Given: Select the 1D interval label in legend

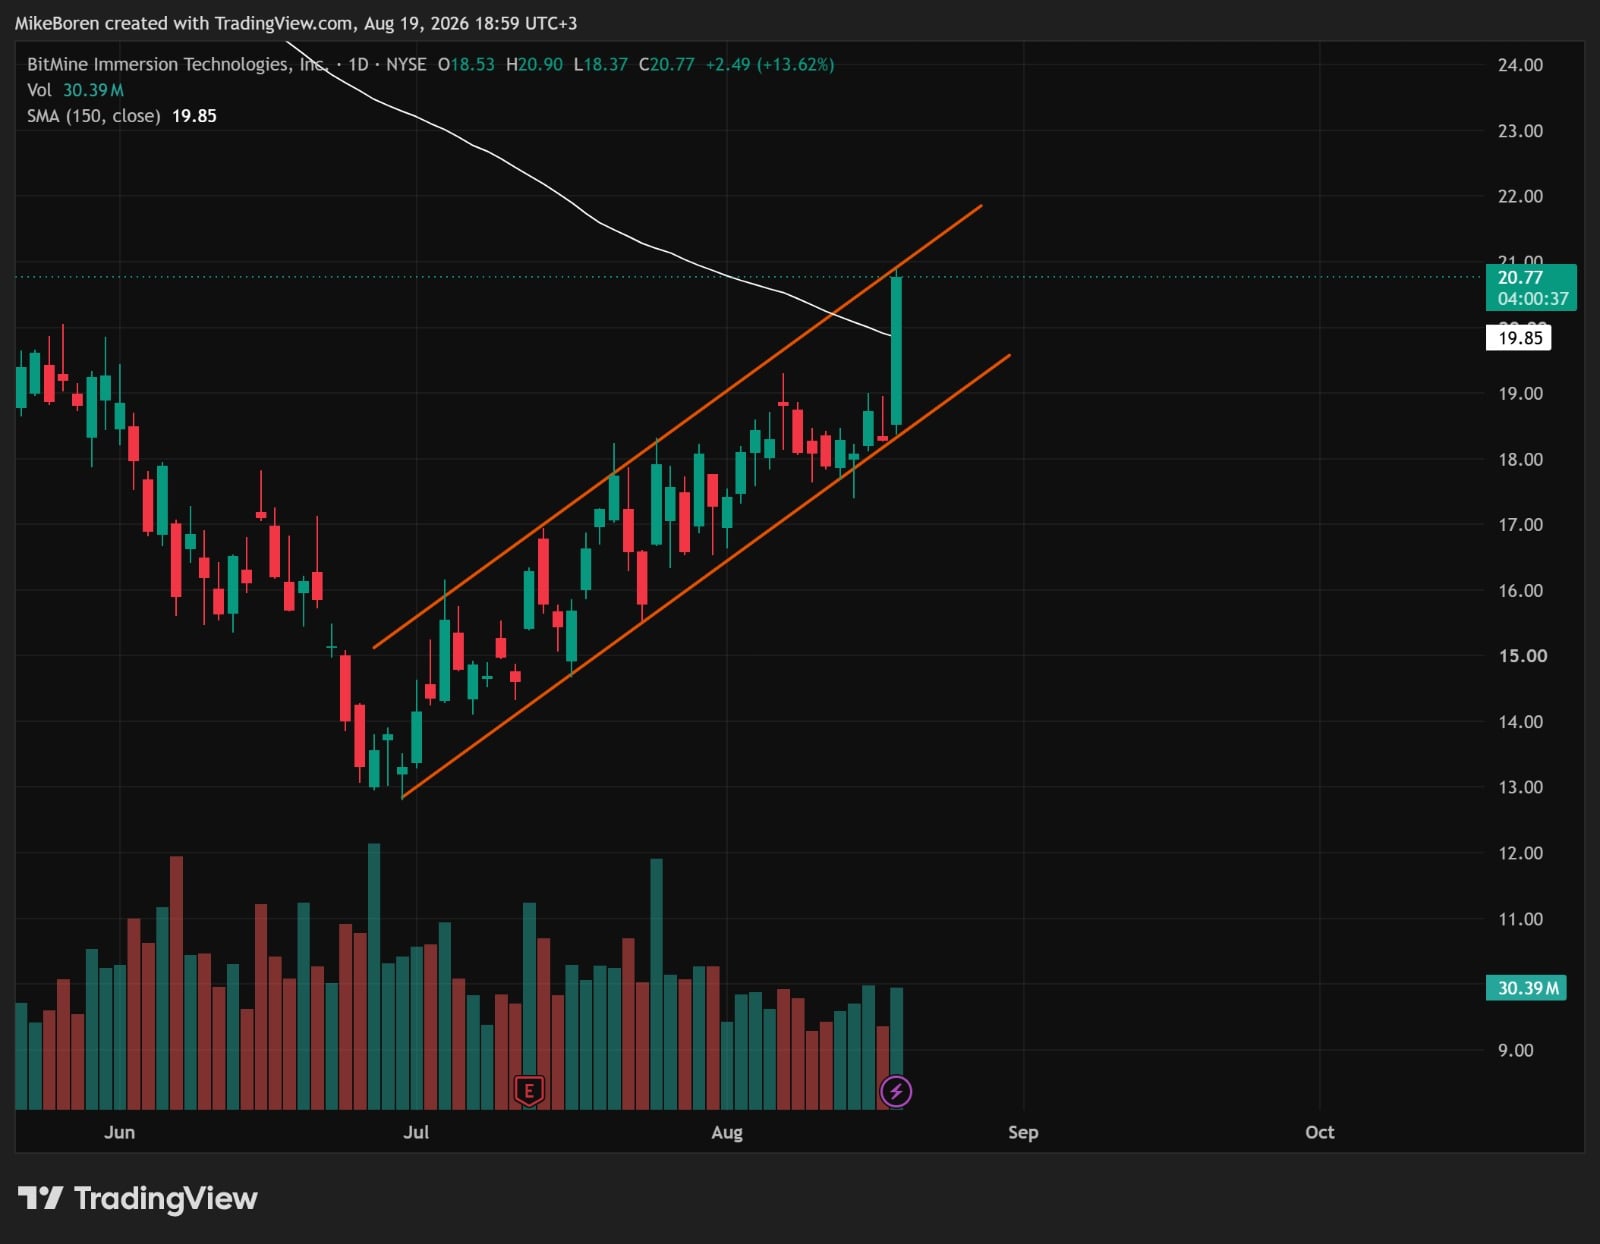Looking at the screenshot, I should tap(358, 64).
